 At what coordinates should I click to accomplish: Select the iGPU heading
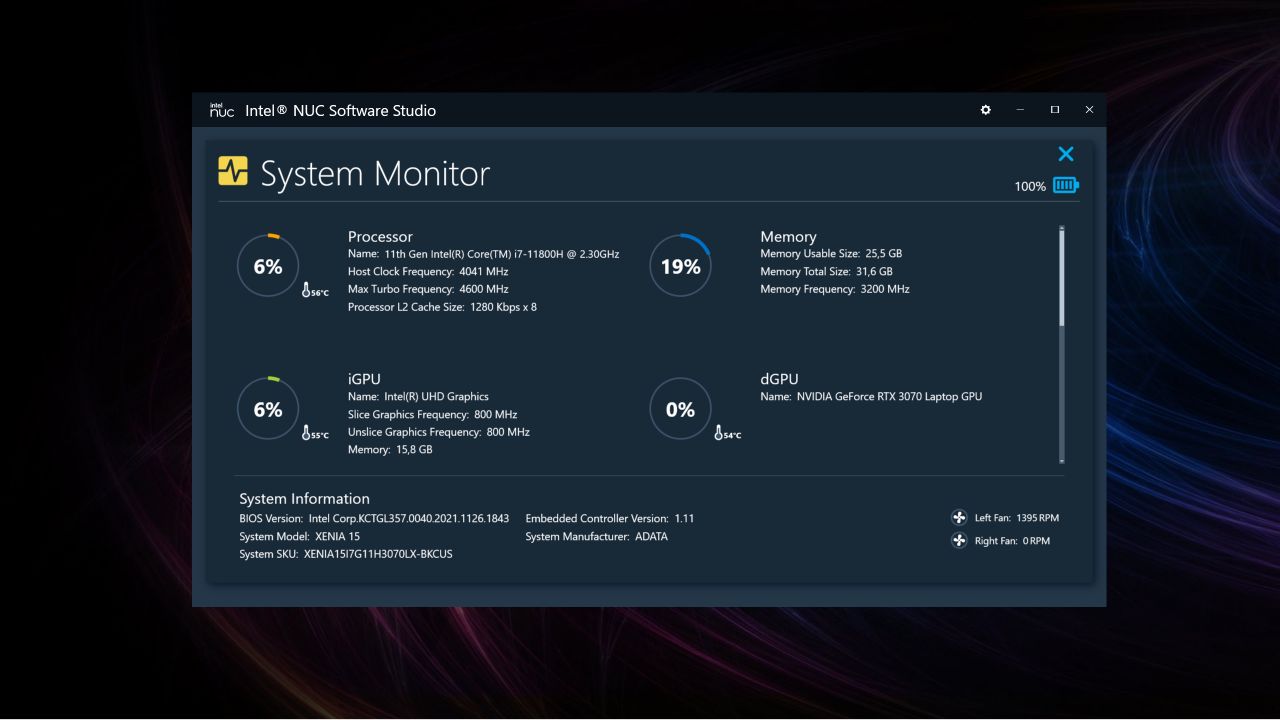click(x=364, y=379)
